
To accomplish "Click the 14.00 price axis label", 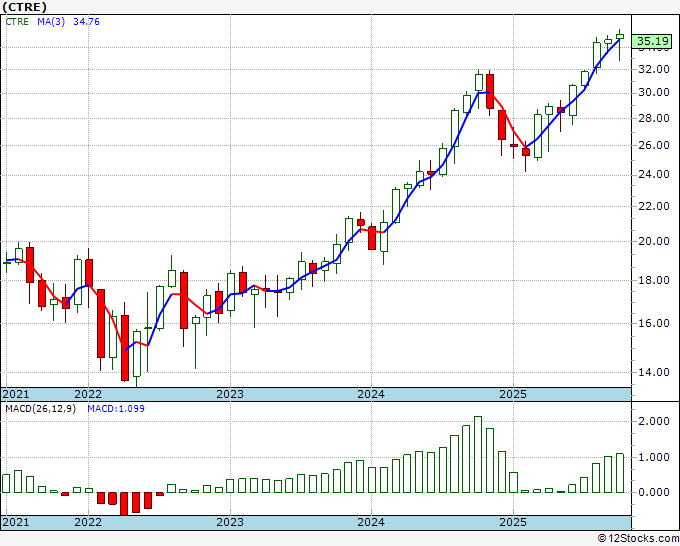I will click(654, 372).
